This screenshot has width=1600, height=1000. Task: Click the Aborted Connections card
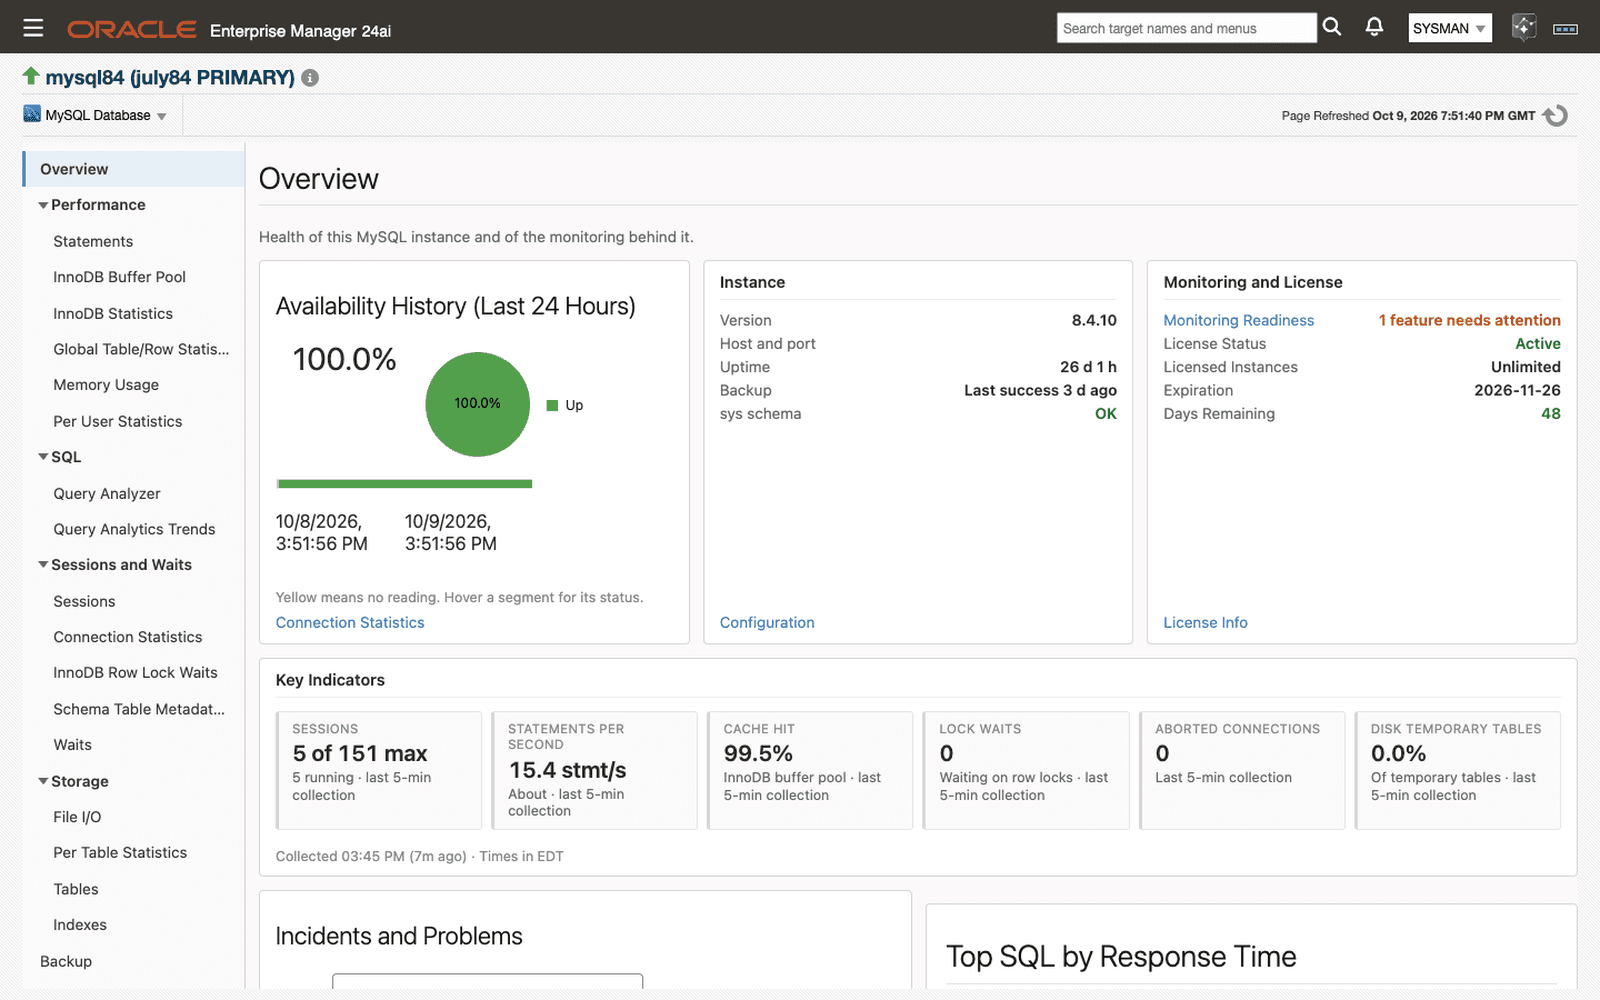point(1242,770)
